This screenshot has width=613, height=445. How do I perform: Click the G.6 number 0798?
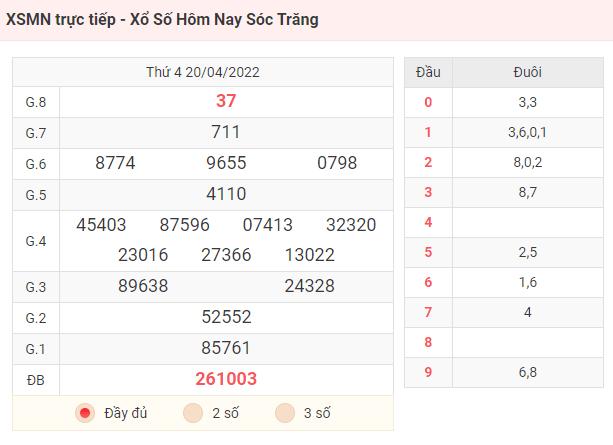point(337,163)
